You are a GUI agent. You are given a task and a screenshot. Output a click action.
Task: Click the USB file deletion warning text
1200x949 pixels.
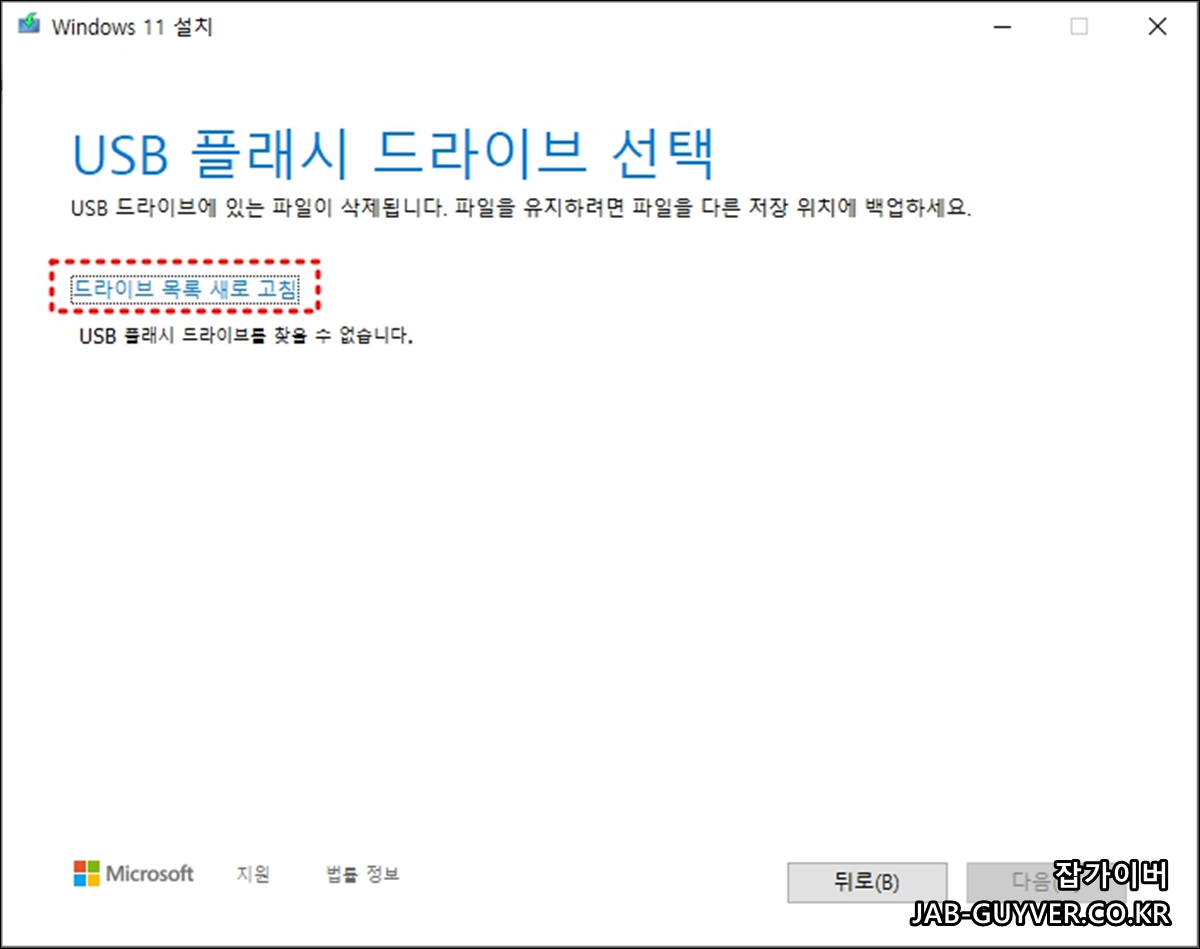tap(521, 210)
